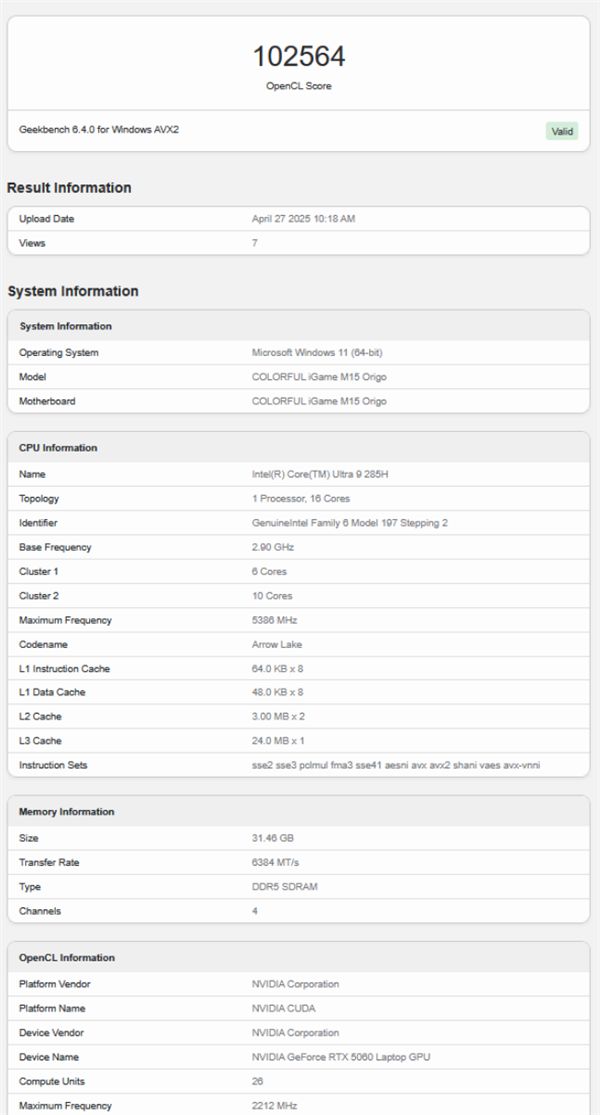600x1115 pixels.
Task: Click the Channels value 4
Action: (255, 911)
